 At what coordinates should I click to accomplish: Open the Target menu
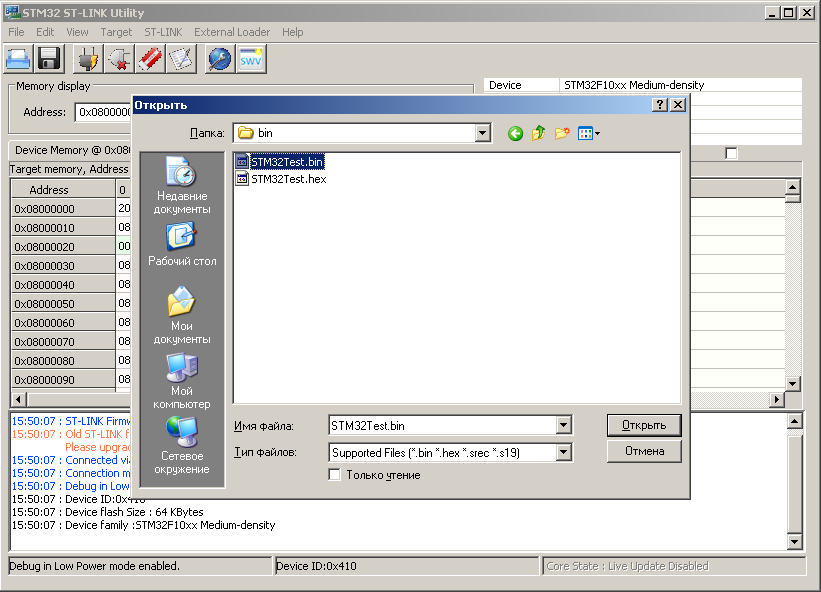[116, 32]
